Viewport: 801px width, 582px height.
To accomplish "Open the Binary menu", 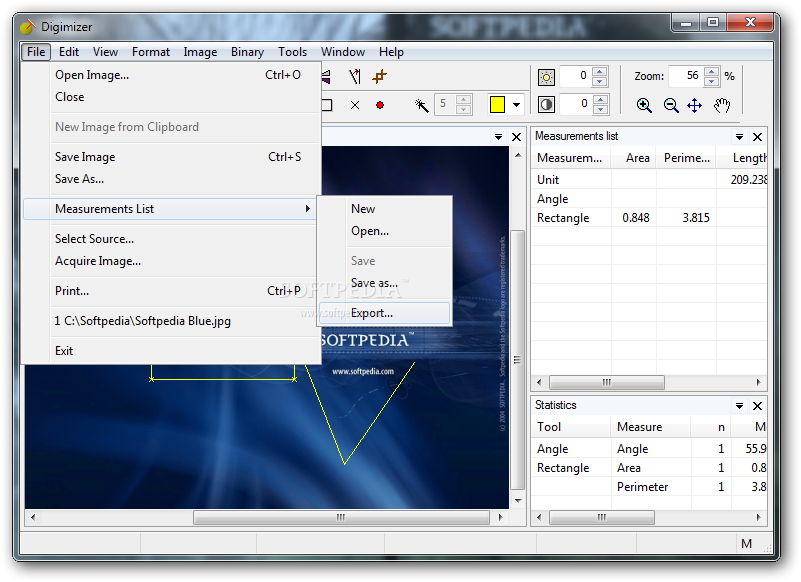I will point(247,52).
